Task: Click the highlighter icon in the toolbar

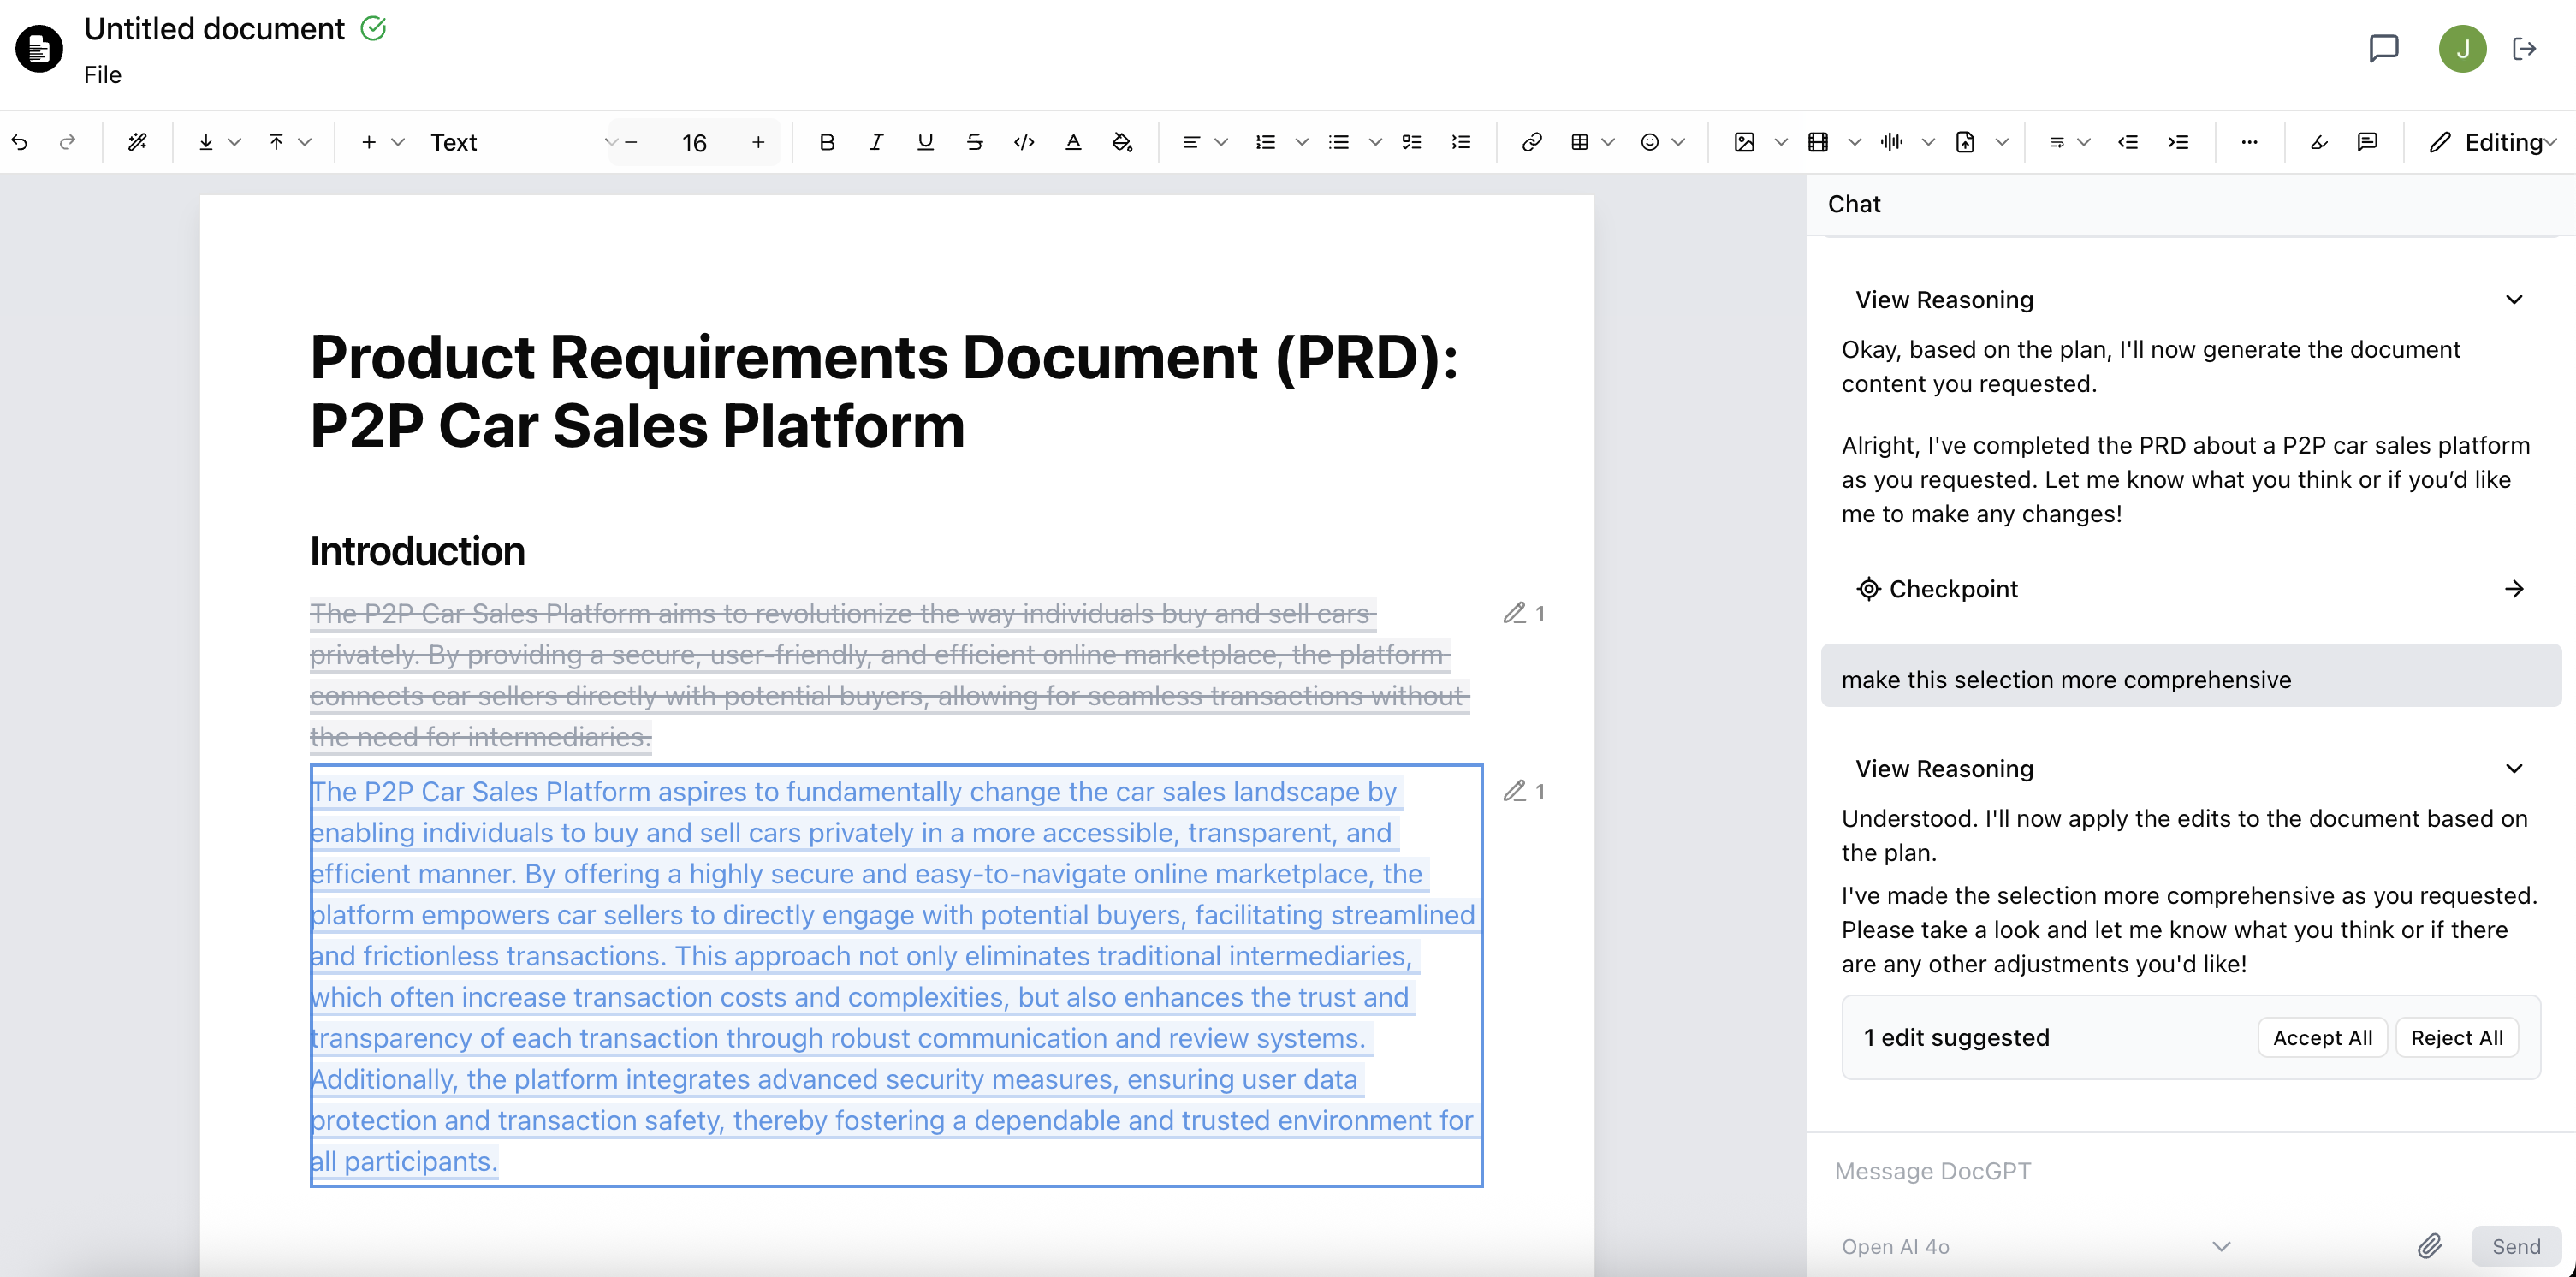Action: coord(2318,142)
